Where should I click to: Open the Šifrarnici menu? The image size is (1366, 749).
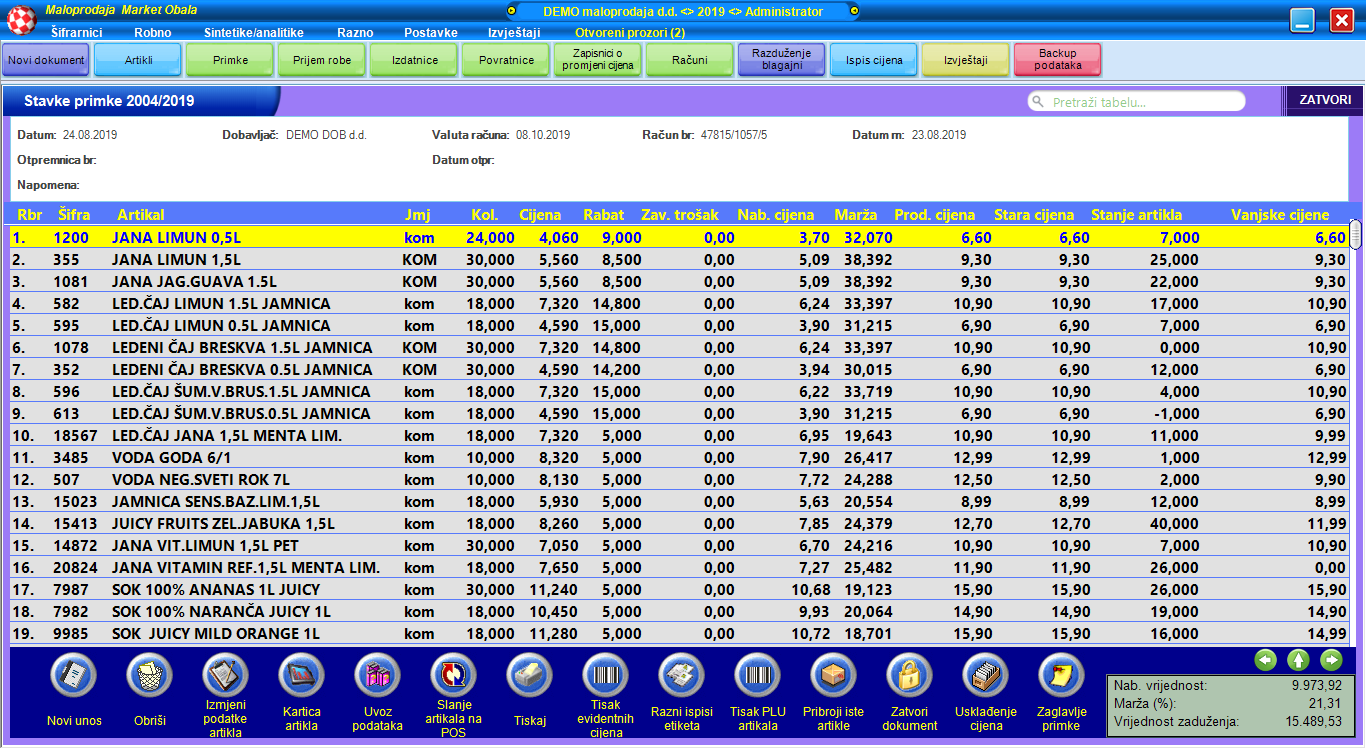point(77,32)
